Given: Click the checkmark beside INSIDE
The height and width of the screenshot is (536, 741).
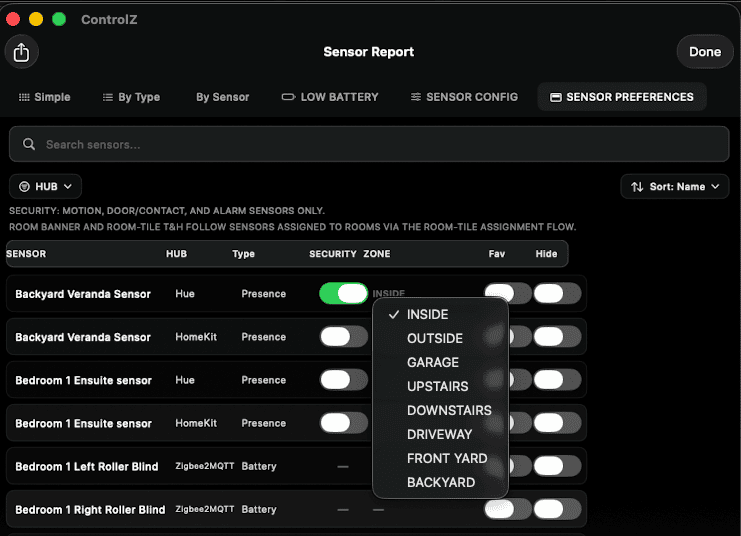Looking at the screenshot, I should coord(394,314).
